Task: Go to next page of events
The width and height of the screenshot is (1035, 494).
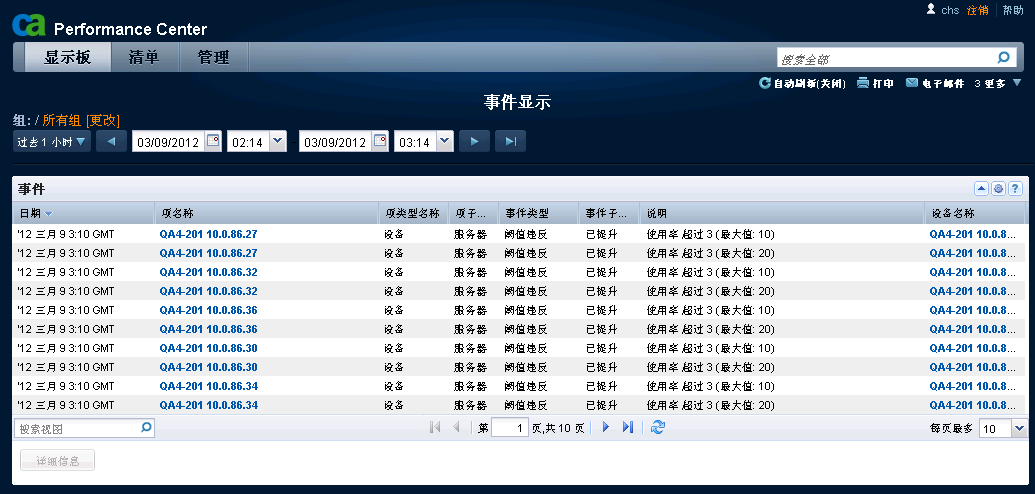Action: pos(606,428)
